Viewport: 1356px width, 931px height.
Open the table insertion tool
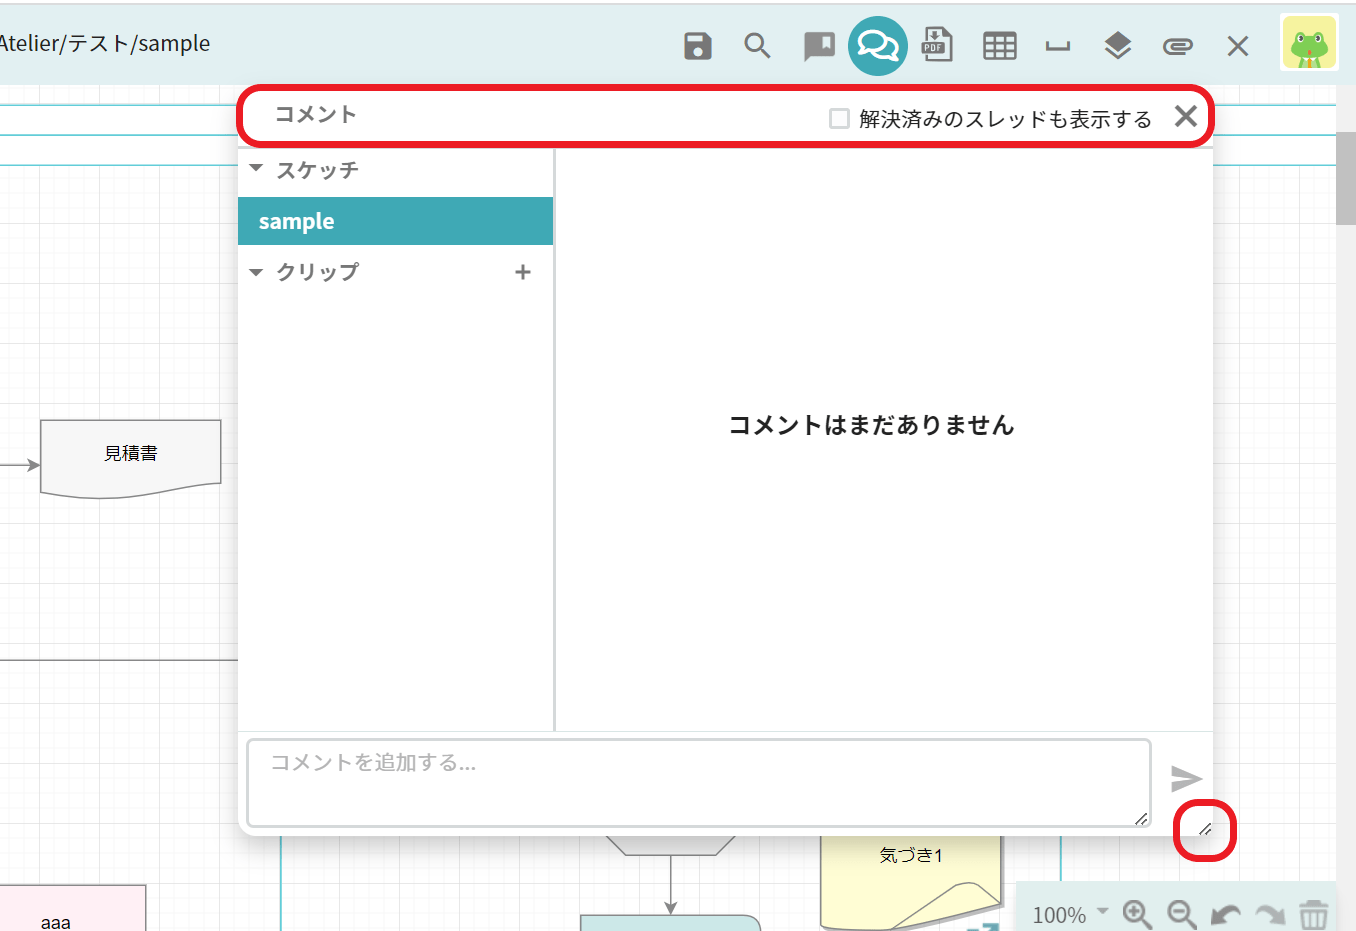point(999,45)
